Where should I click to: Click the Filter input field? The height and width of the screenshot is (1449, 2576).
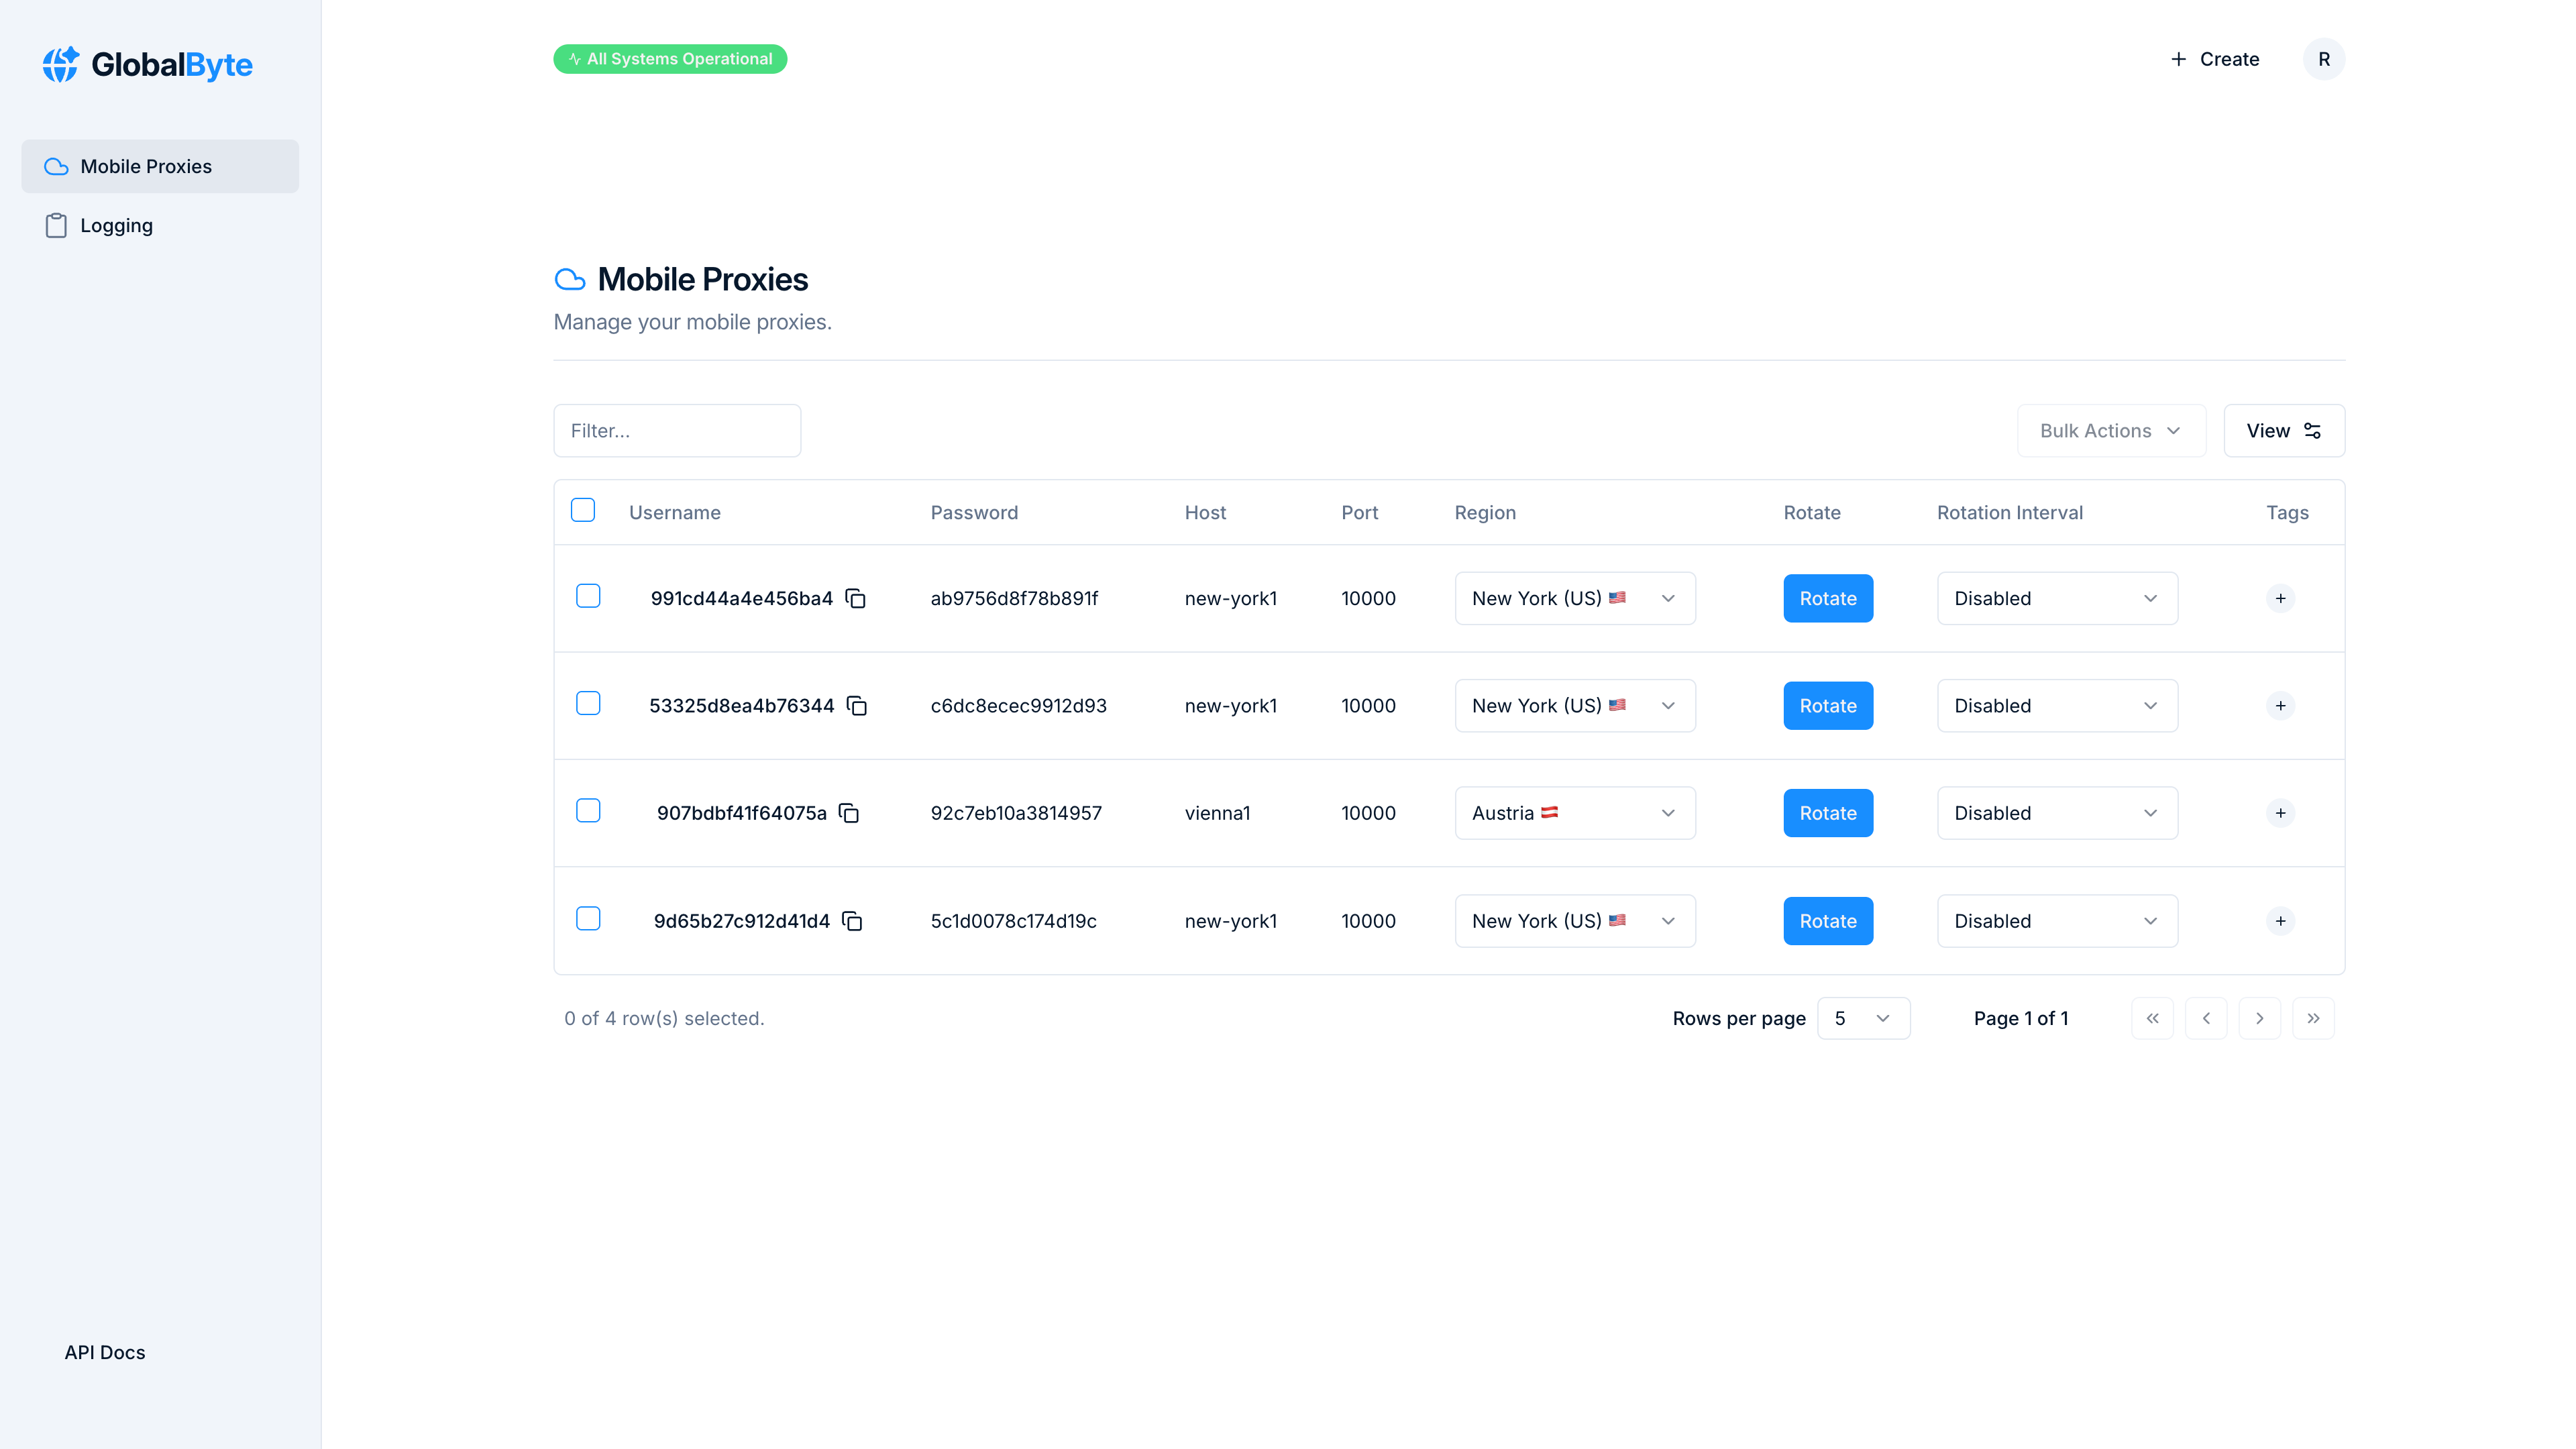coord(677,430)
